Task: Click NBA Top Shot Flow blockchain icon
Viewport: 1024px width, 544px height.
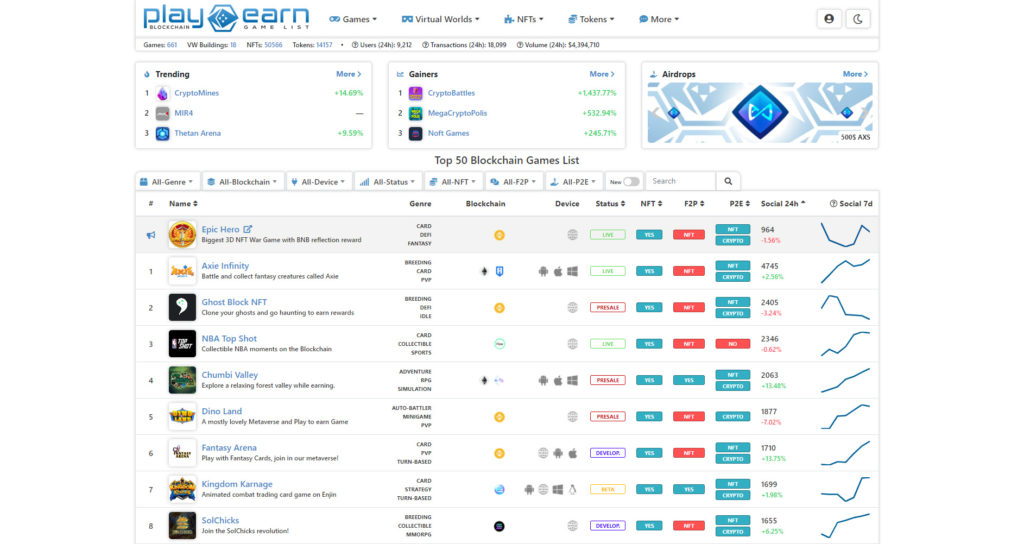Action: [499, 344]
